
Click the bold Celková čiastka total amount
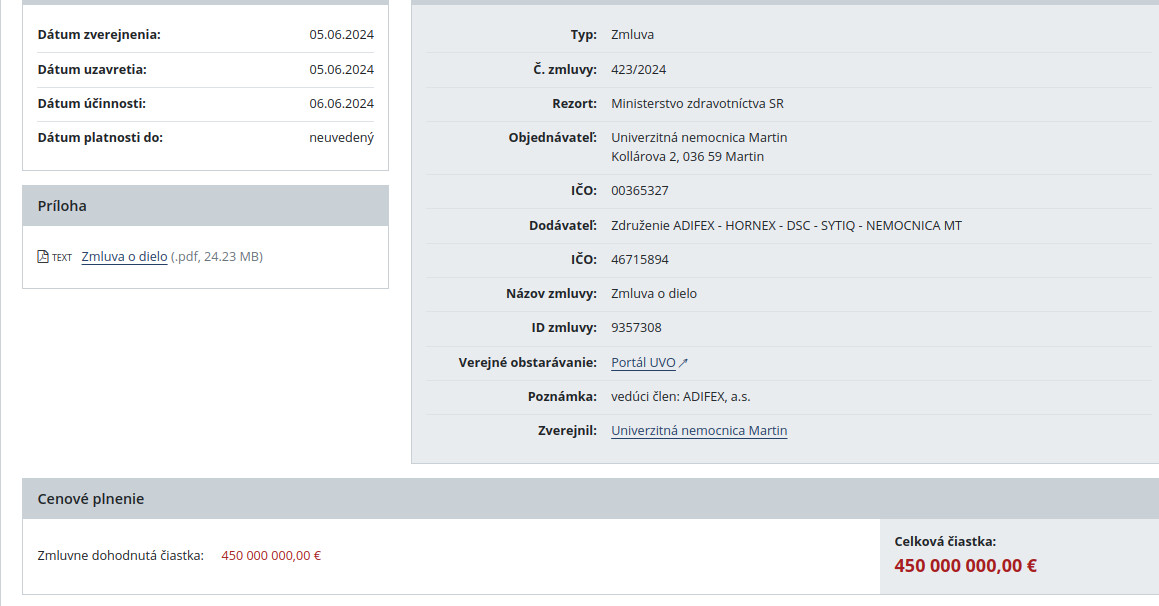(965, 566)
